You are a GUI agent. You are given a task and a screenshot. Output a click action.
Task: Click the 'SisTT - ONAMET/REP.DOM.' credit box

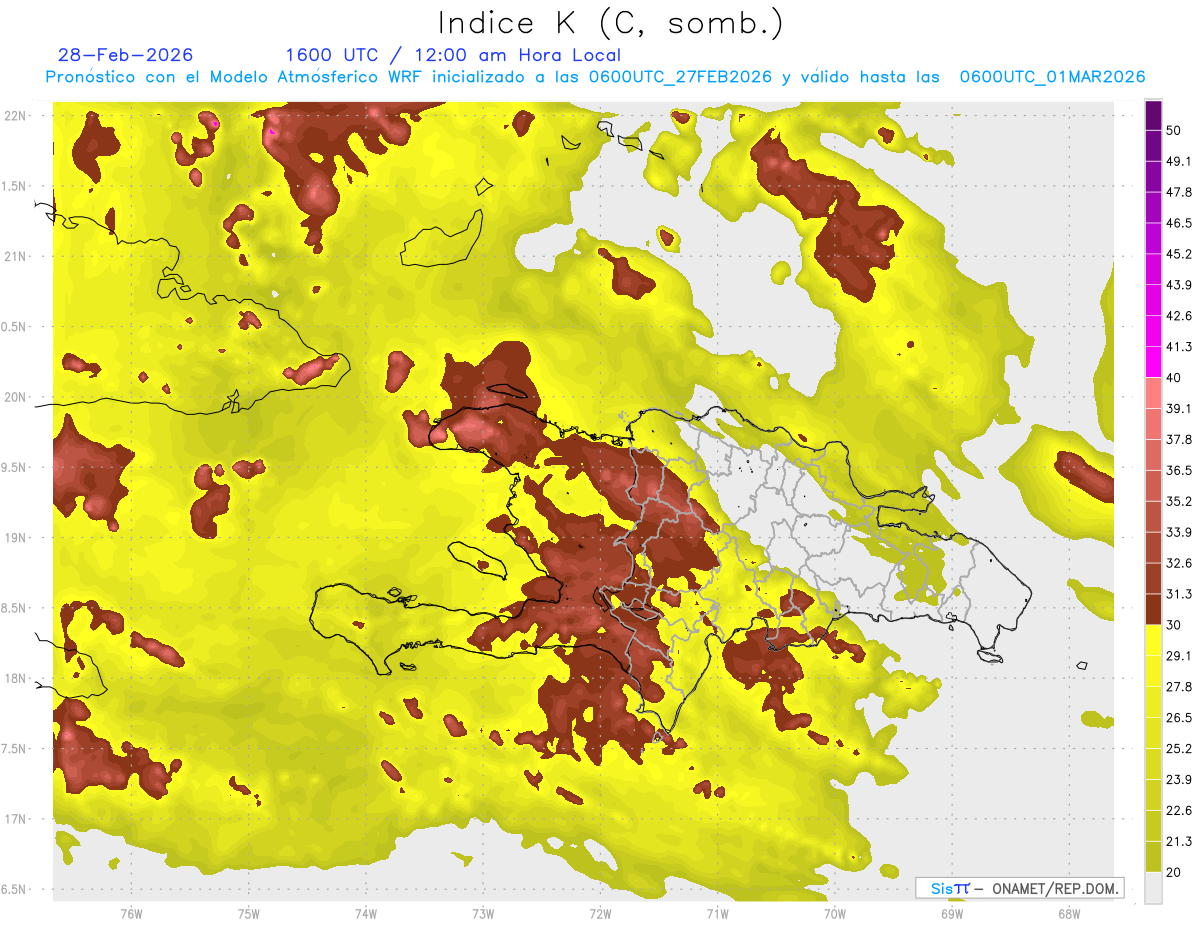(x=1019, y=888)
